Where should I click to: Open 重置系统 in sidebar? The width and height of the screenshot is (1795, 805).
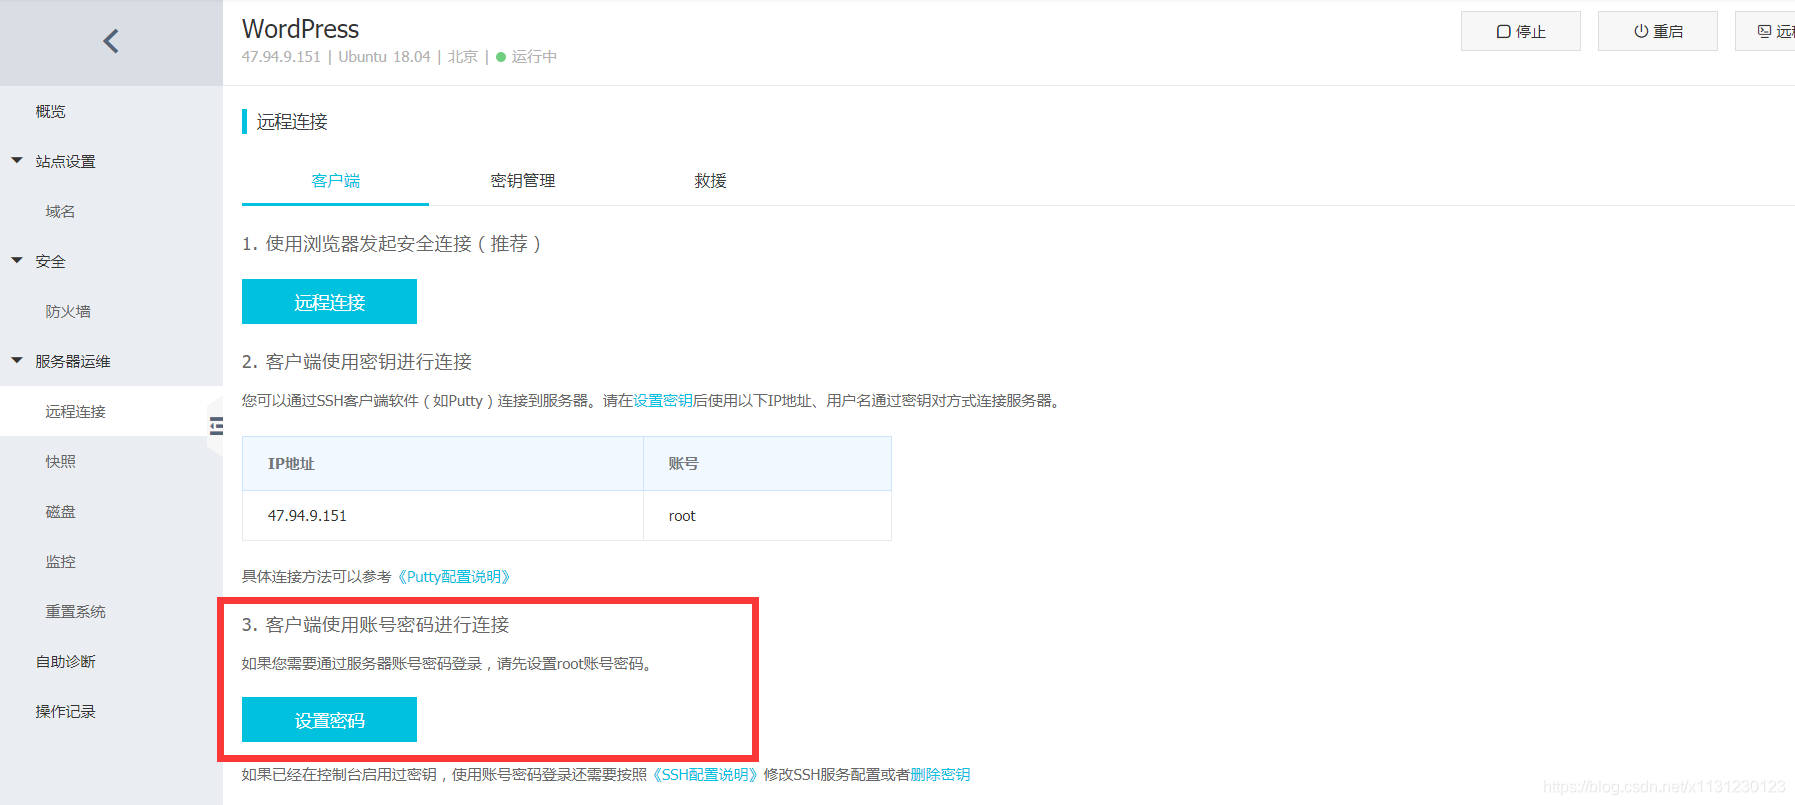tap(75, 611)
